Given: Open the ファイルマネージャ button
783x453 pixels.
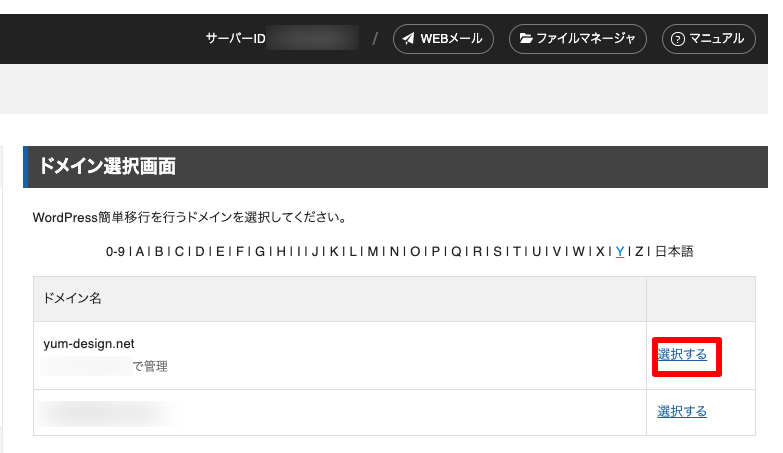Looking at the screenshot, I should click(x=578, y=39).
